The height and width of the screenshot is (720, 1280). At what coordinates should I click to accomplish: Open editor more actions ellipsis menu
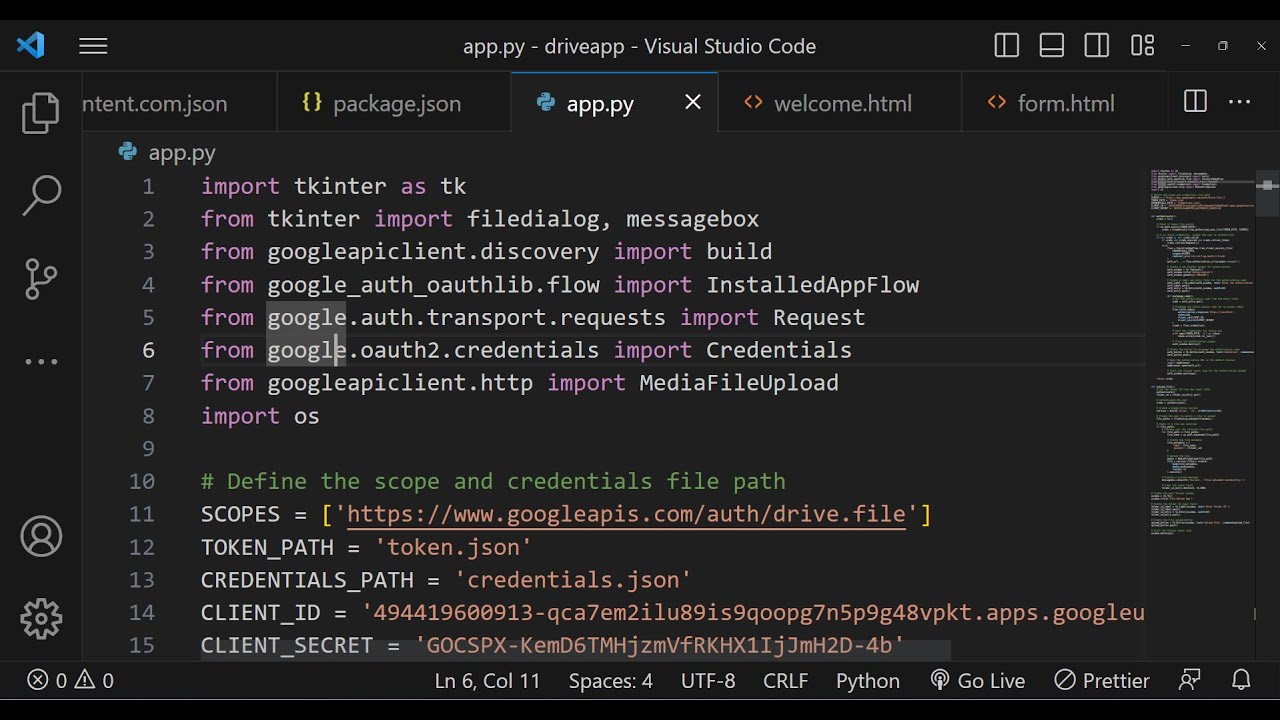(x=1240, y=102)
